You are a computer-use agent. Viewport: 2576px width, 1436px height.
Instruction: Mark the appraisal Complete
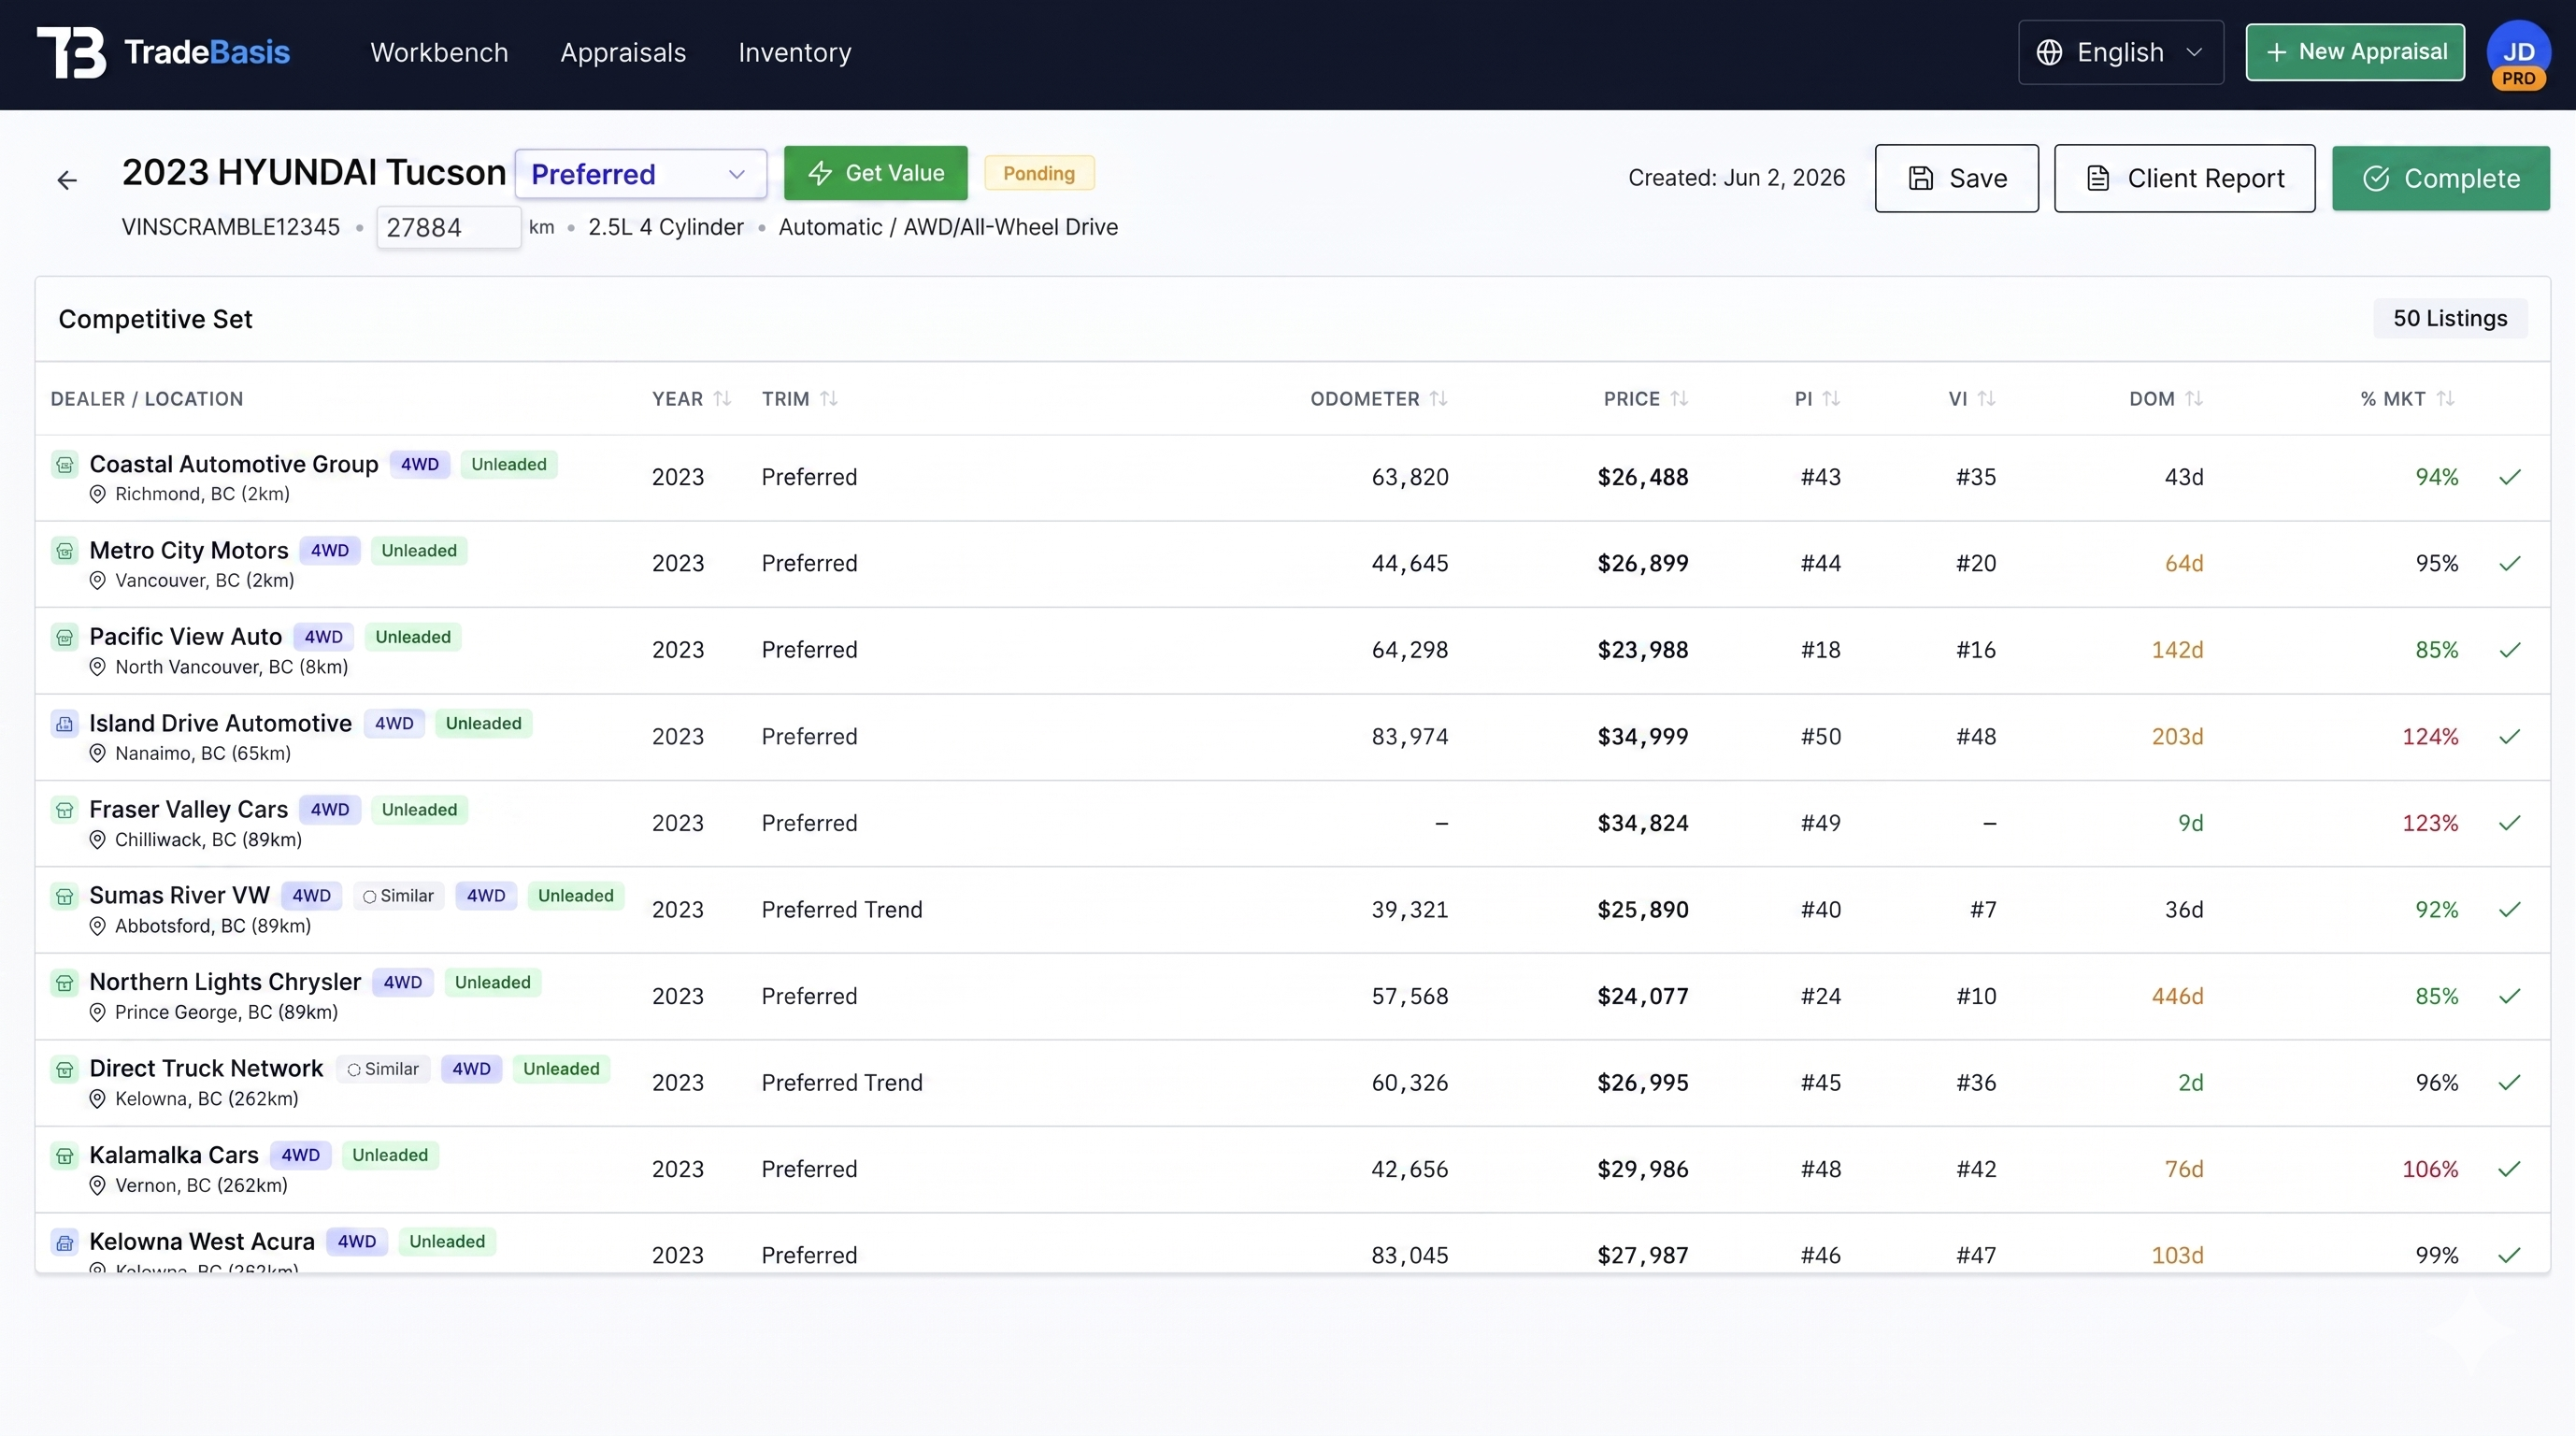point(2440,178)
